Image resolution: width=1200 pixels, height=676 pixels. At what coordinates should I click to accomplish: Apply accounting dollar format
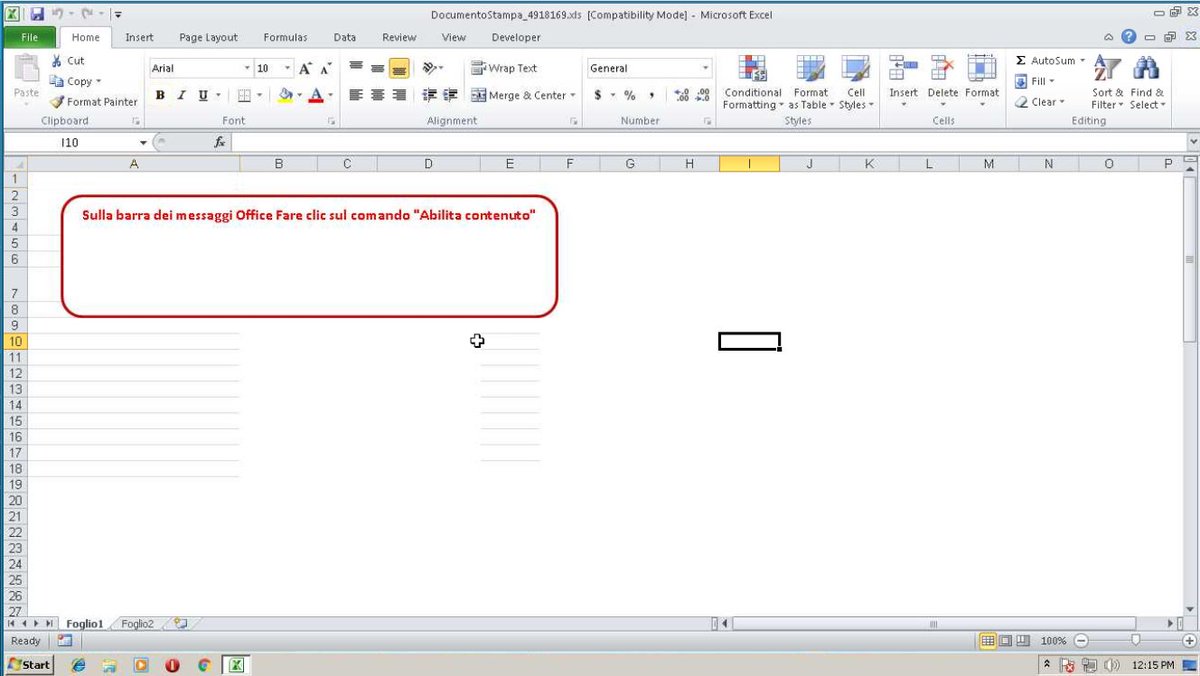click(x=598, y=95)
